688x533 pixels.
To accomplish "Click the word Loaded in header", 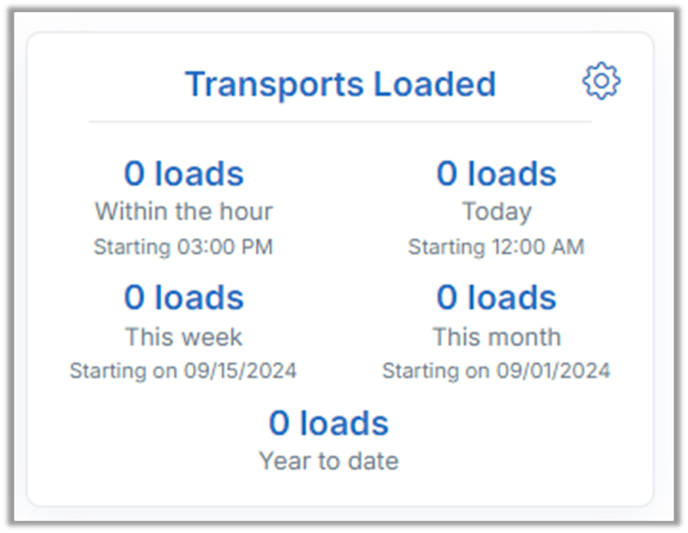I will pyautogui.click(x=435, y=84).
